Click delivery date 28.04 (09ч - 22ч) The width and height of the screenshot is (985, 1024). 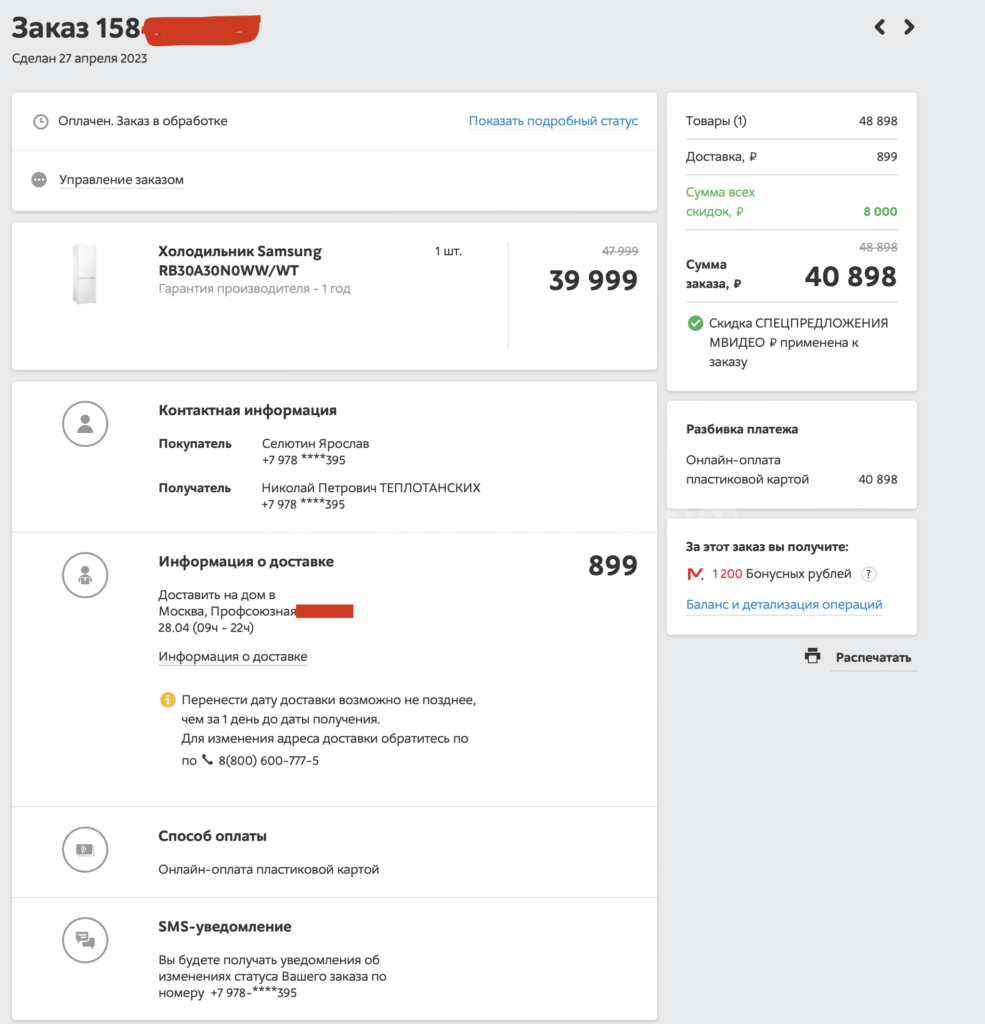(x=206, y=628)
